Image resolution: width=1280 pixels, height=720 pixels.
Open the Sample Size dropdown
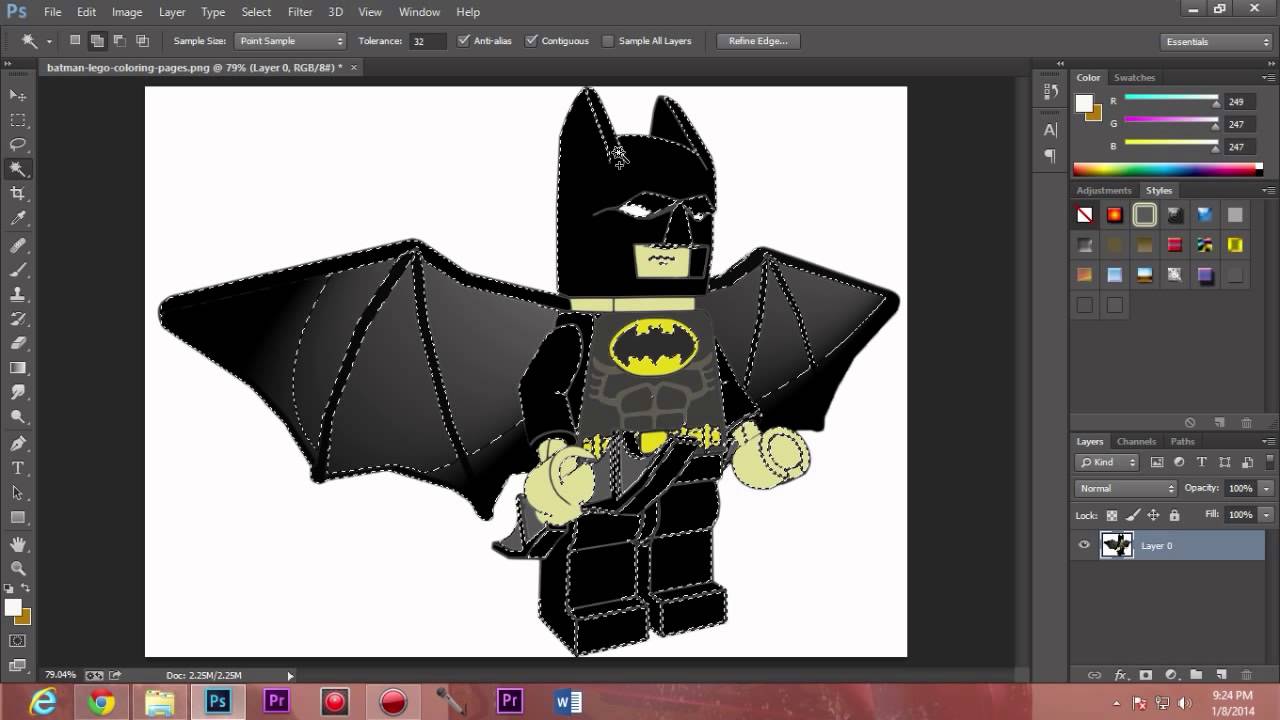(x=290, y=40)
